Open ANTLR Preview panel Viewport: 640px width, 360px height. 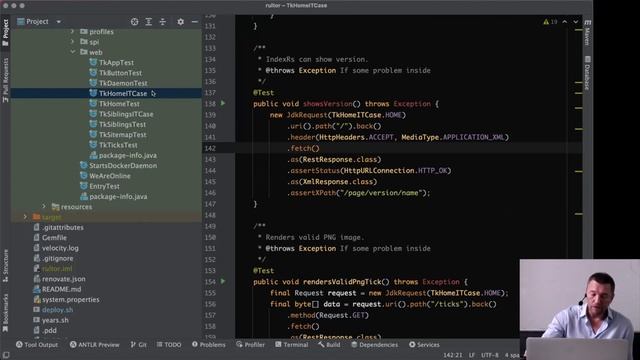pyautogui.click(x=95, y=345)
